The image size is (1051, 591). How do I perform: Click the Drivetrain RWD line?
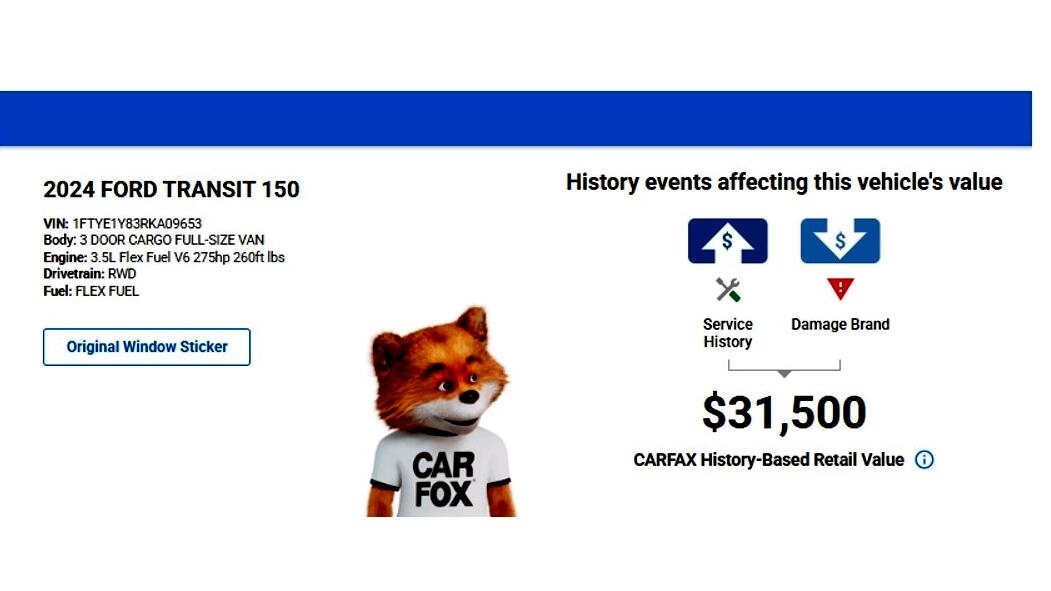pyautogui.click(x=89, y=274)
